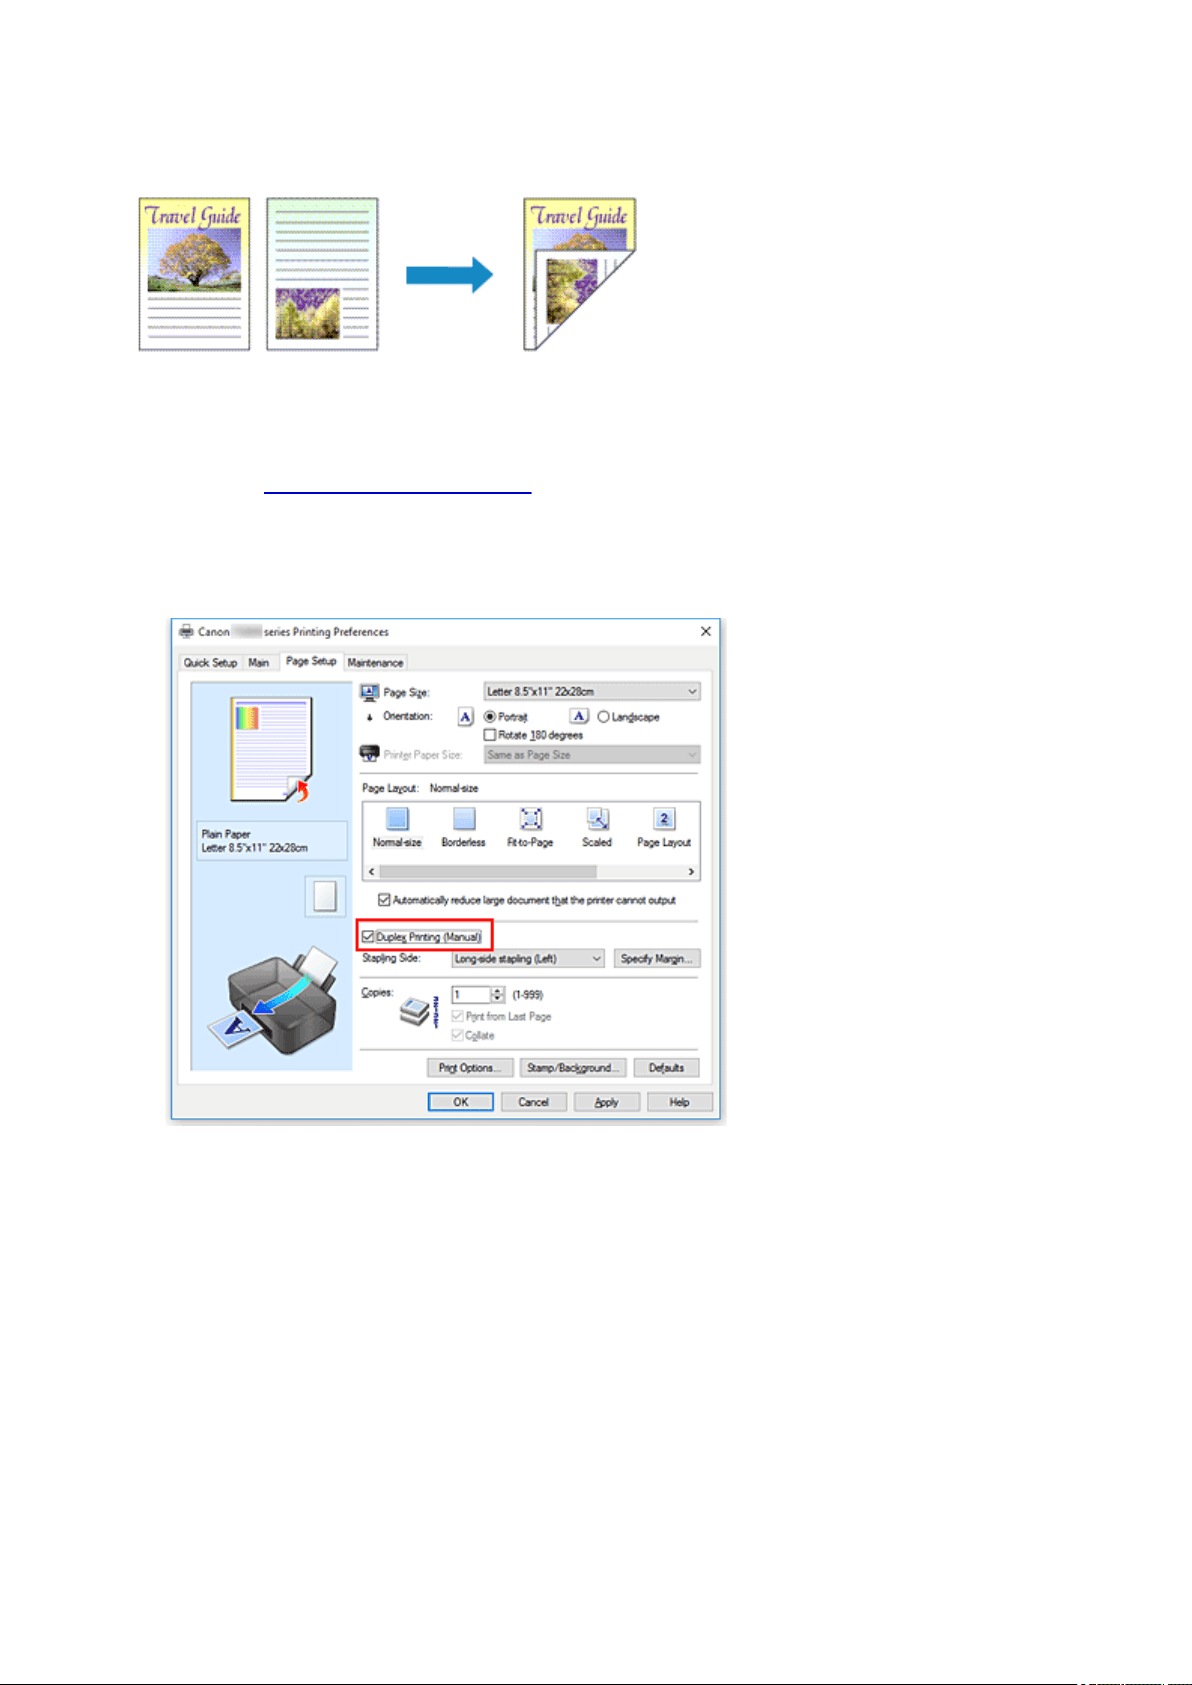Click the Defaults button
Viewport: 1192px width, 1685px height.
click(x=667, y=1068)
